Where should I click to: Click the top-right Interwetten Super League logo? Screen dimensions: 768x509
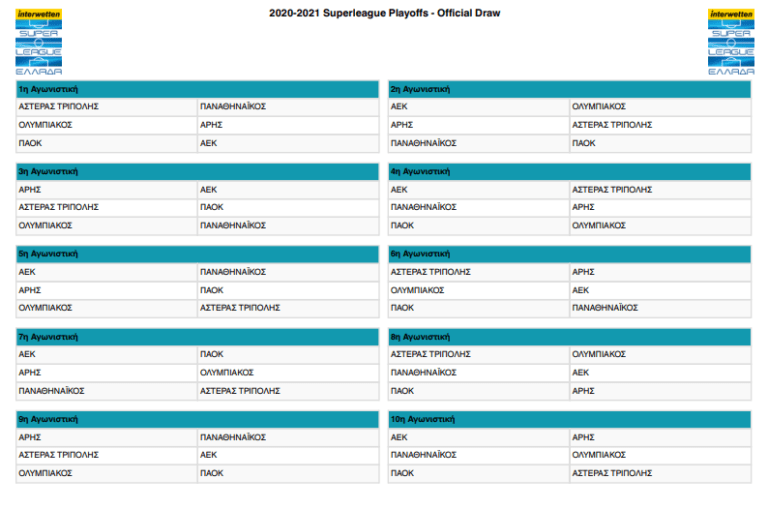coord(731,43)
